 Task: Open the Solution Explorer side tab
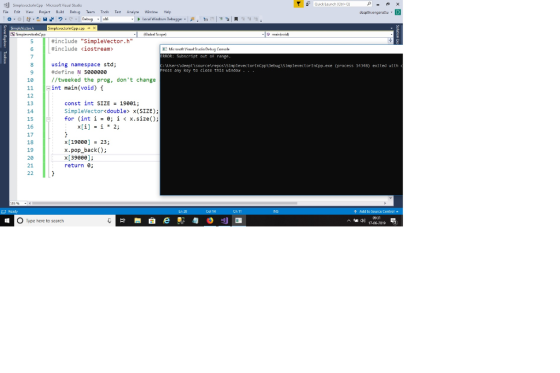[x=398, y=35]
